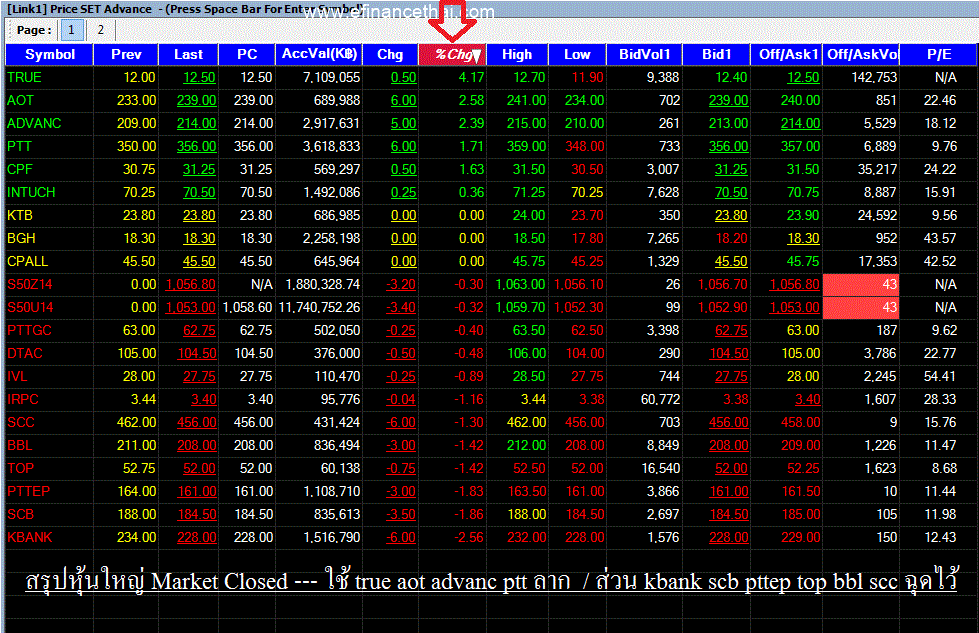Click CPF offer price 31.50
The image size is (979, 633).
point(803,170)
